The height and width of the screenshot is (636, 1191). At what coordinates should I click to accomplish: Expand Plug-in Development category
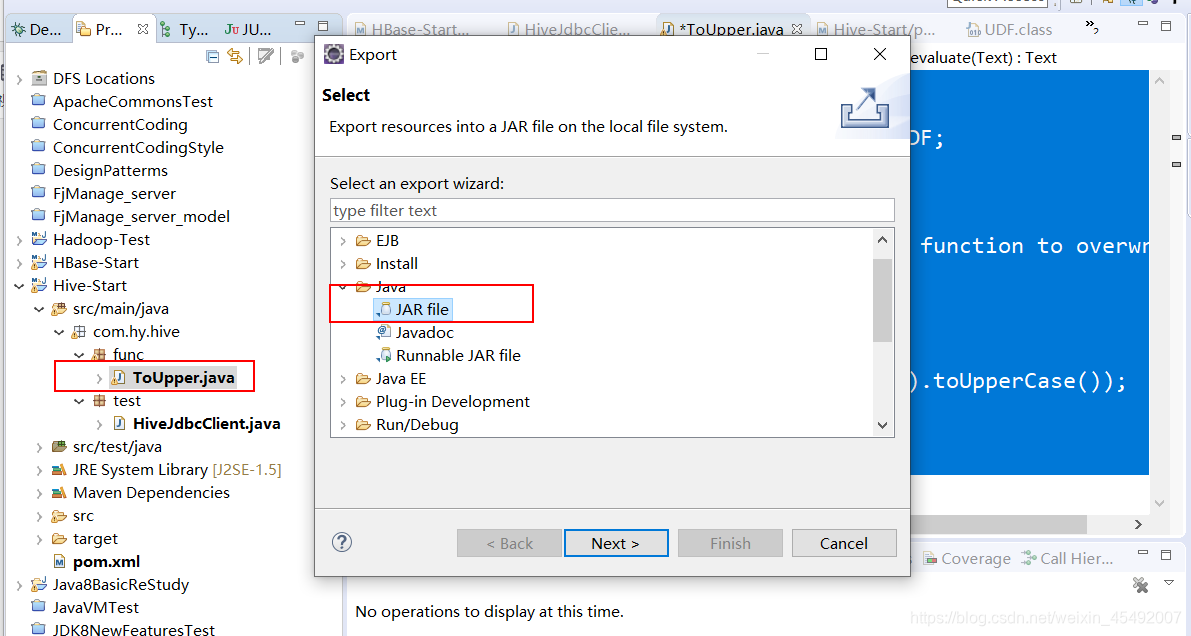tap(343, 401)
